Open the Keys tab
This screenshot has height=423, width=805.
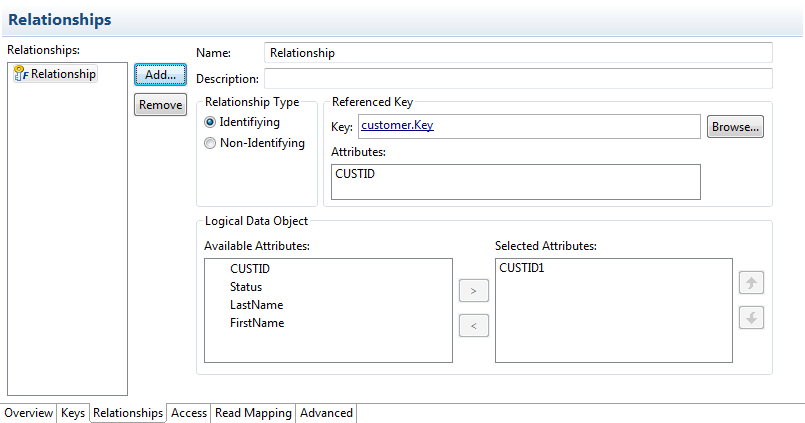pyautogui.click(x=73, y=413)
